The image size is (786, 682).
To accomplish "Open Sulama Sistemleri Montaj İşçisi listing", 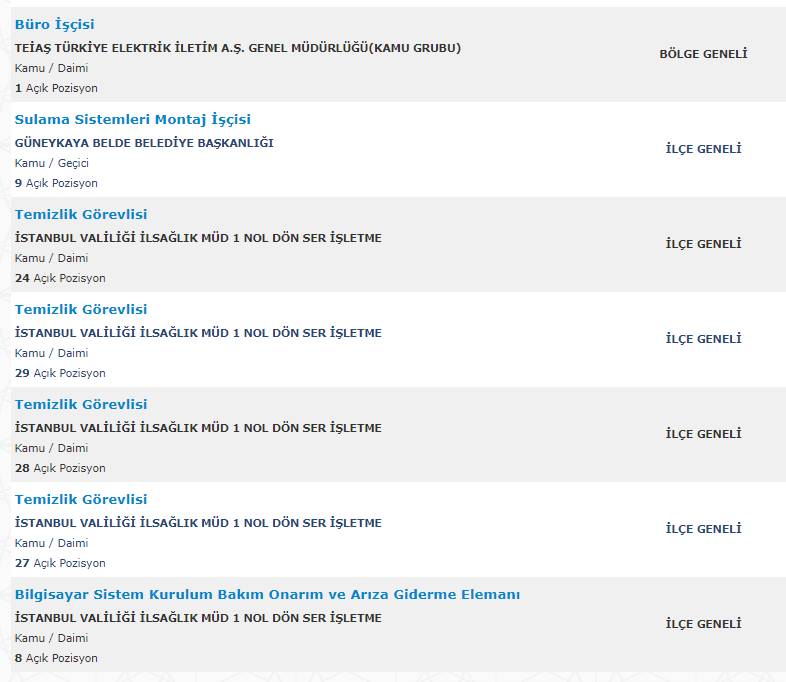I will tap(132, 119).
